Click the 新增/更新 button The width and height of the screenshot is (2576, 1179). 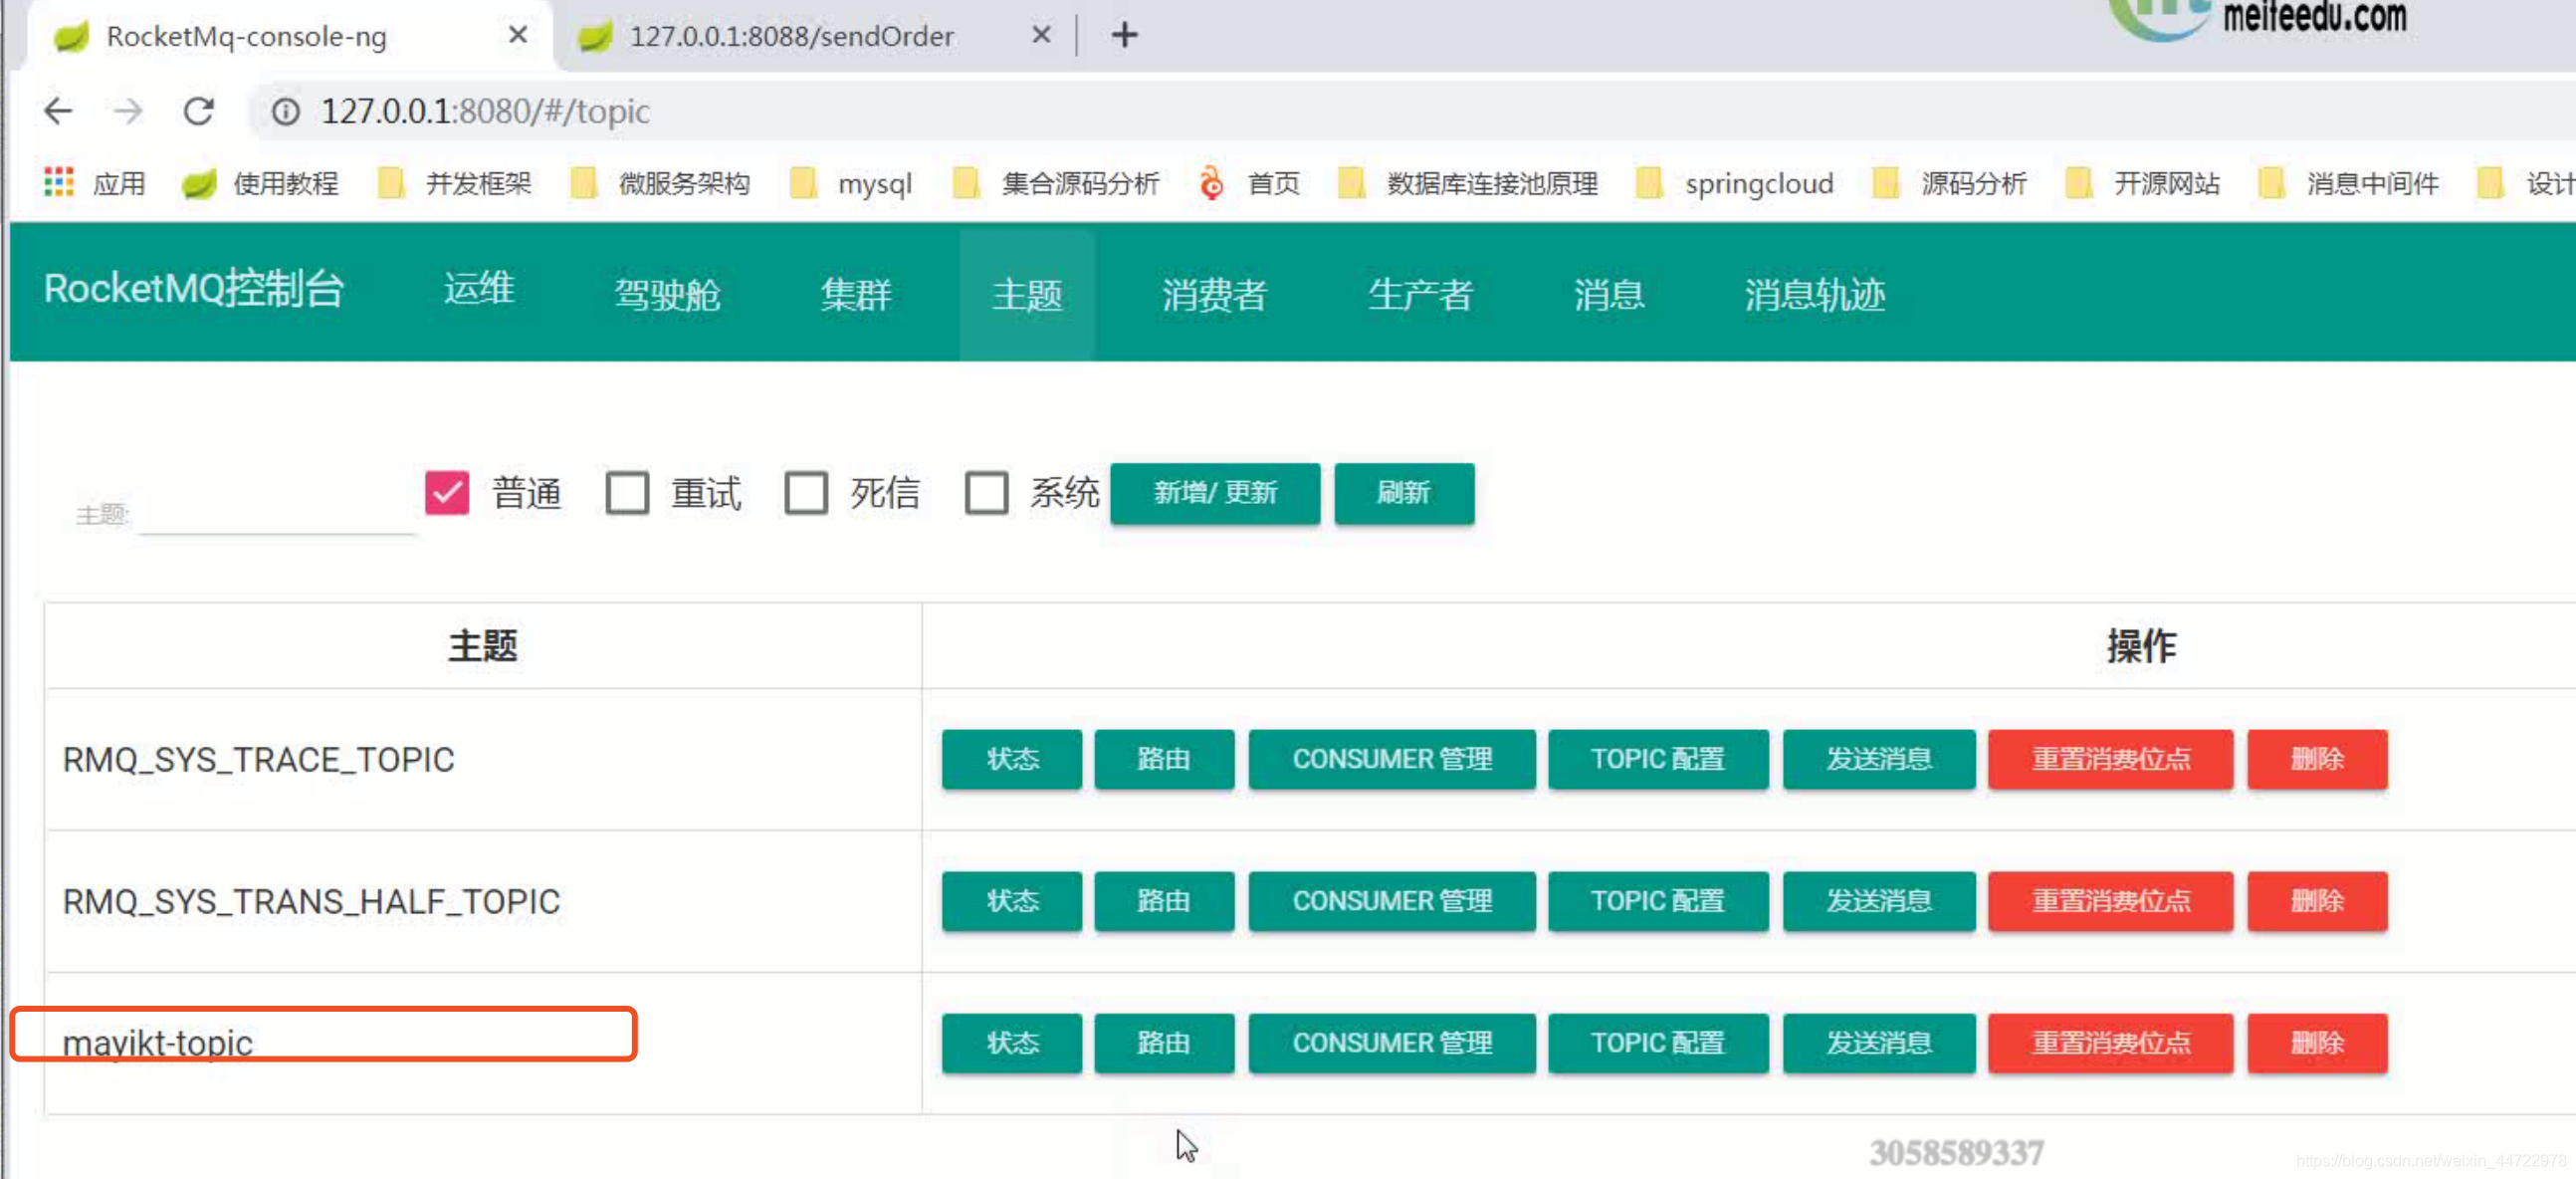tap(1215, 493)
